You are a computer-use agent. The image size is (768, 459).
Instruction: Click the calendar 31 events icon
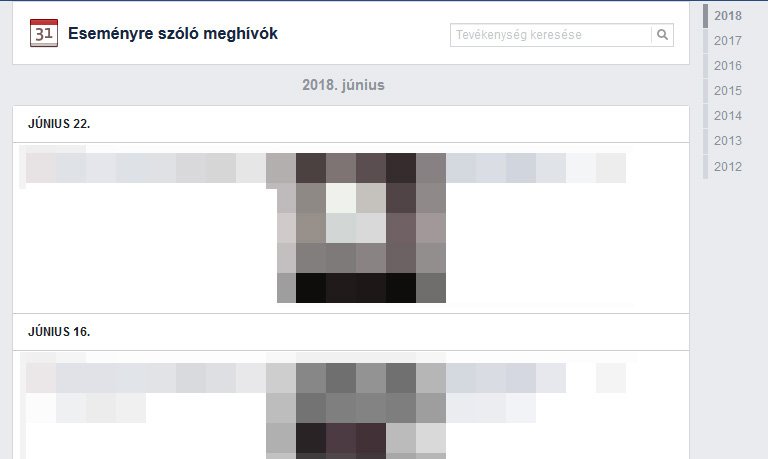coord(44,33)
